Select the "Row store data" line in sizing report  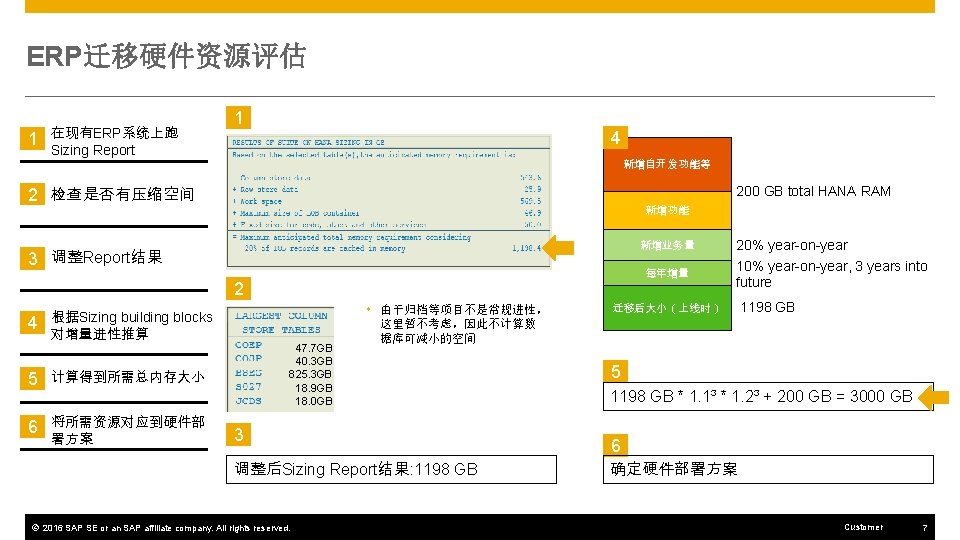[387, 189]
